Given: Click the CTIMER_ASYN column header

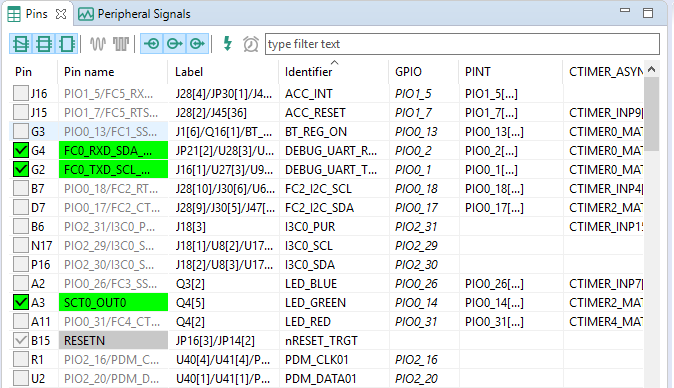Looking at the screenshot, I should [x=604, y=72].
